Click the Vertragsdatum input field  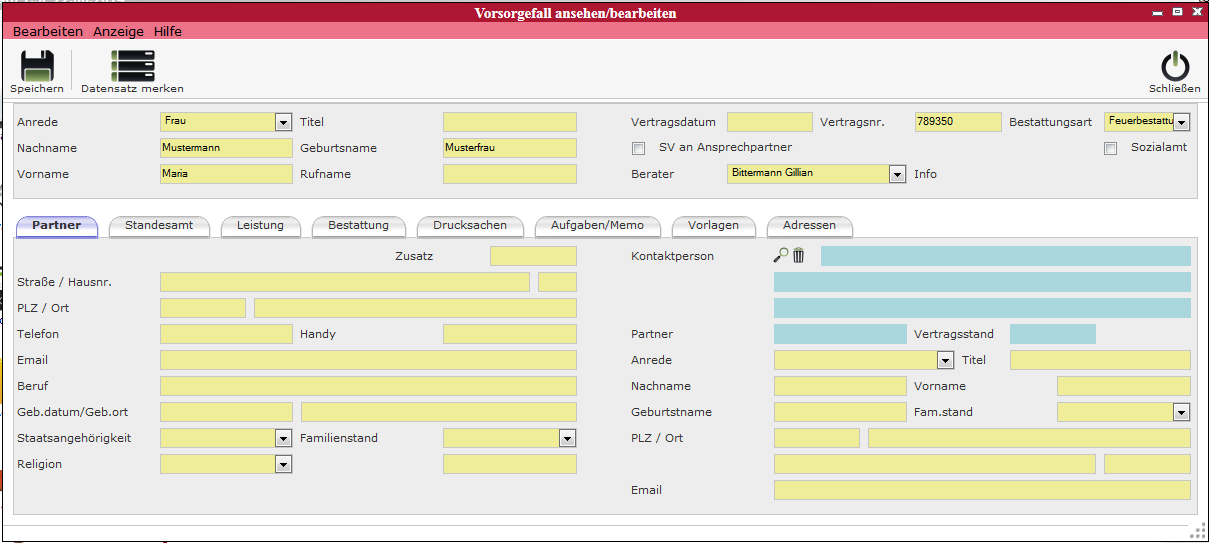click(x=769, y=122)
